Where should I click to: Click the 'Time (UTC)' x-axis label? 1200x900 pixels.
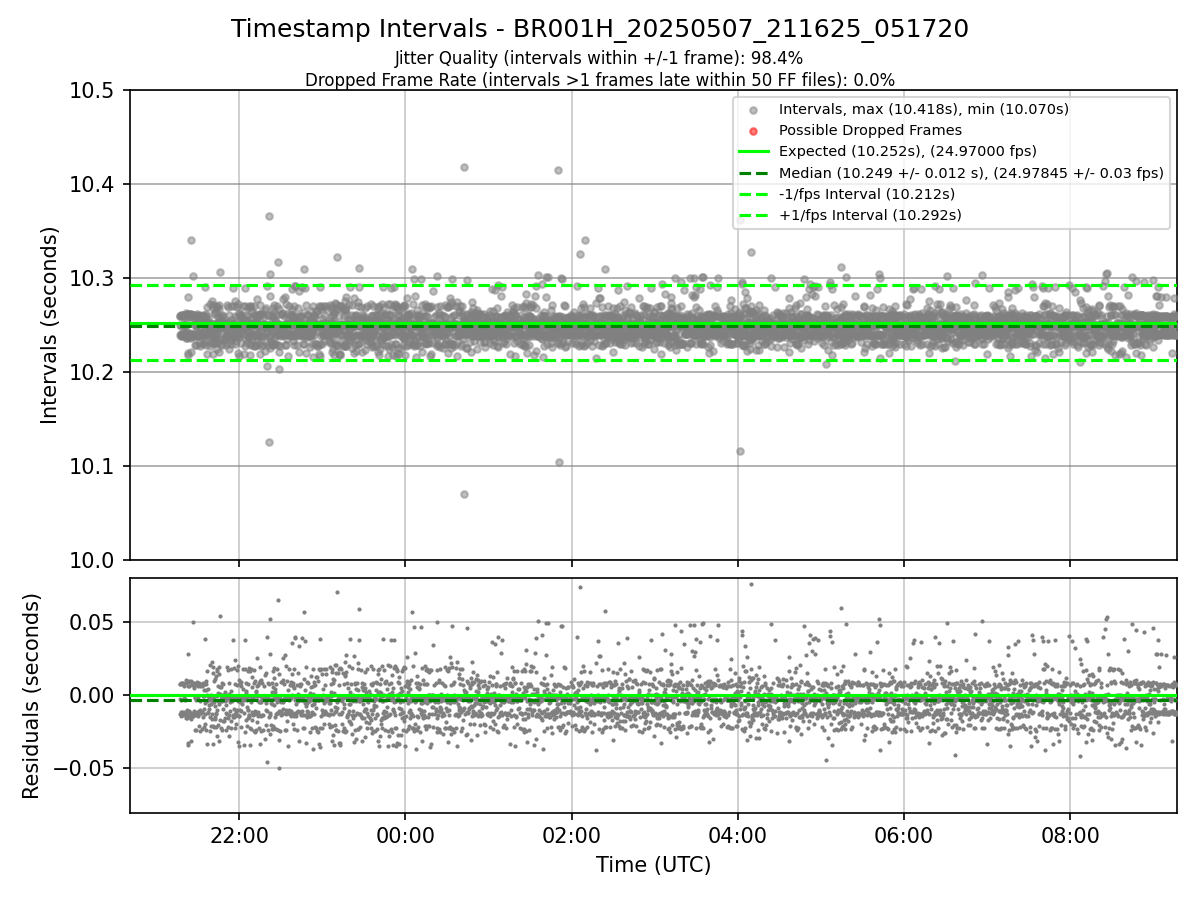[x=653, y=865]
